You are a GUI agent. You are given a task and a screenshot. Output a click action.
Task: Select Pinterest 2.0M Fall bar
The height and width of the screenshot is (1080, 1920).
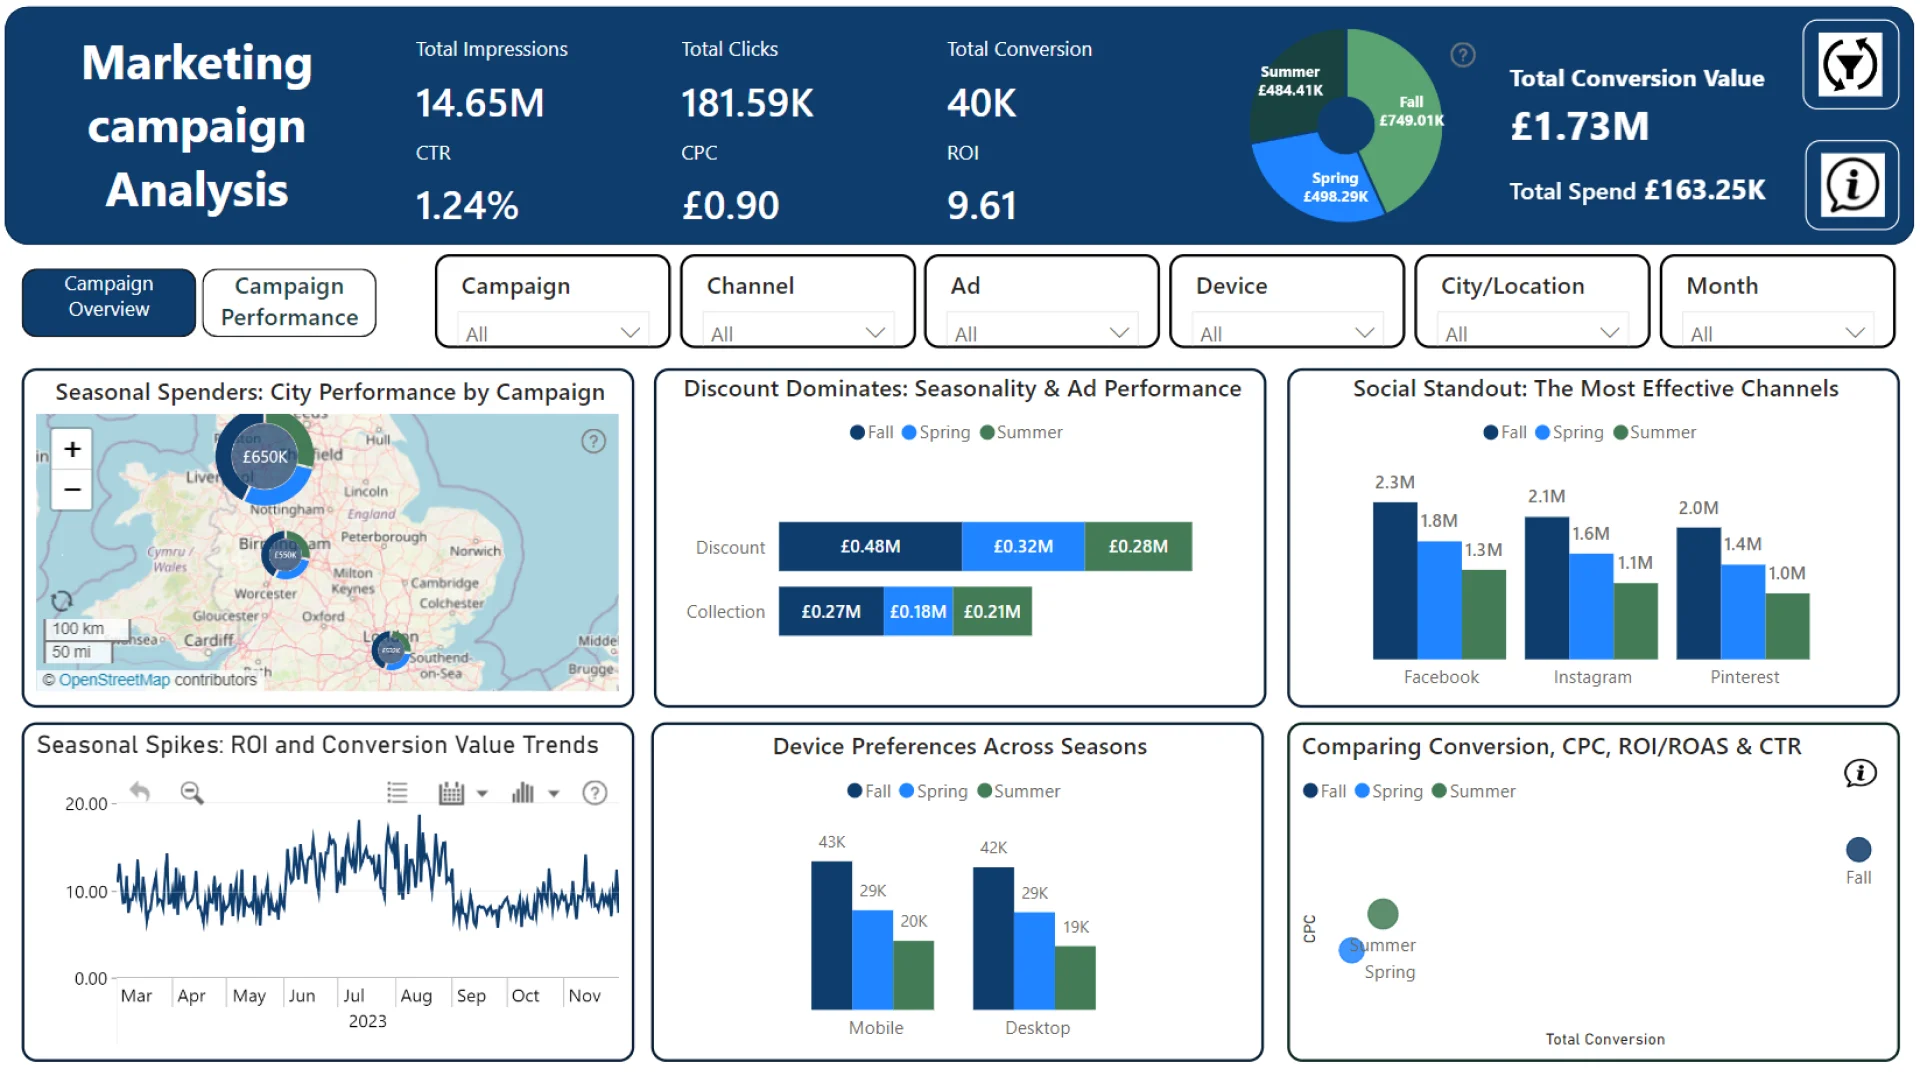click(1699, 593)
